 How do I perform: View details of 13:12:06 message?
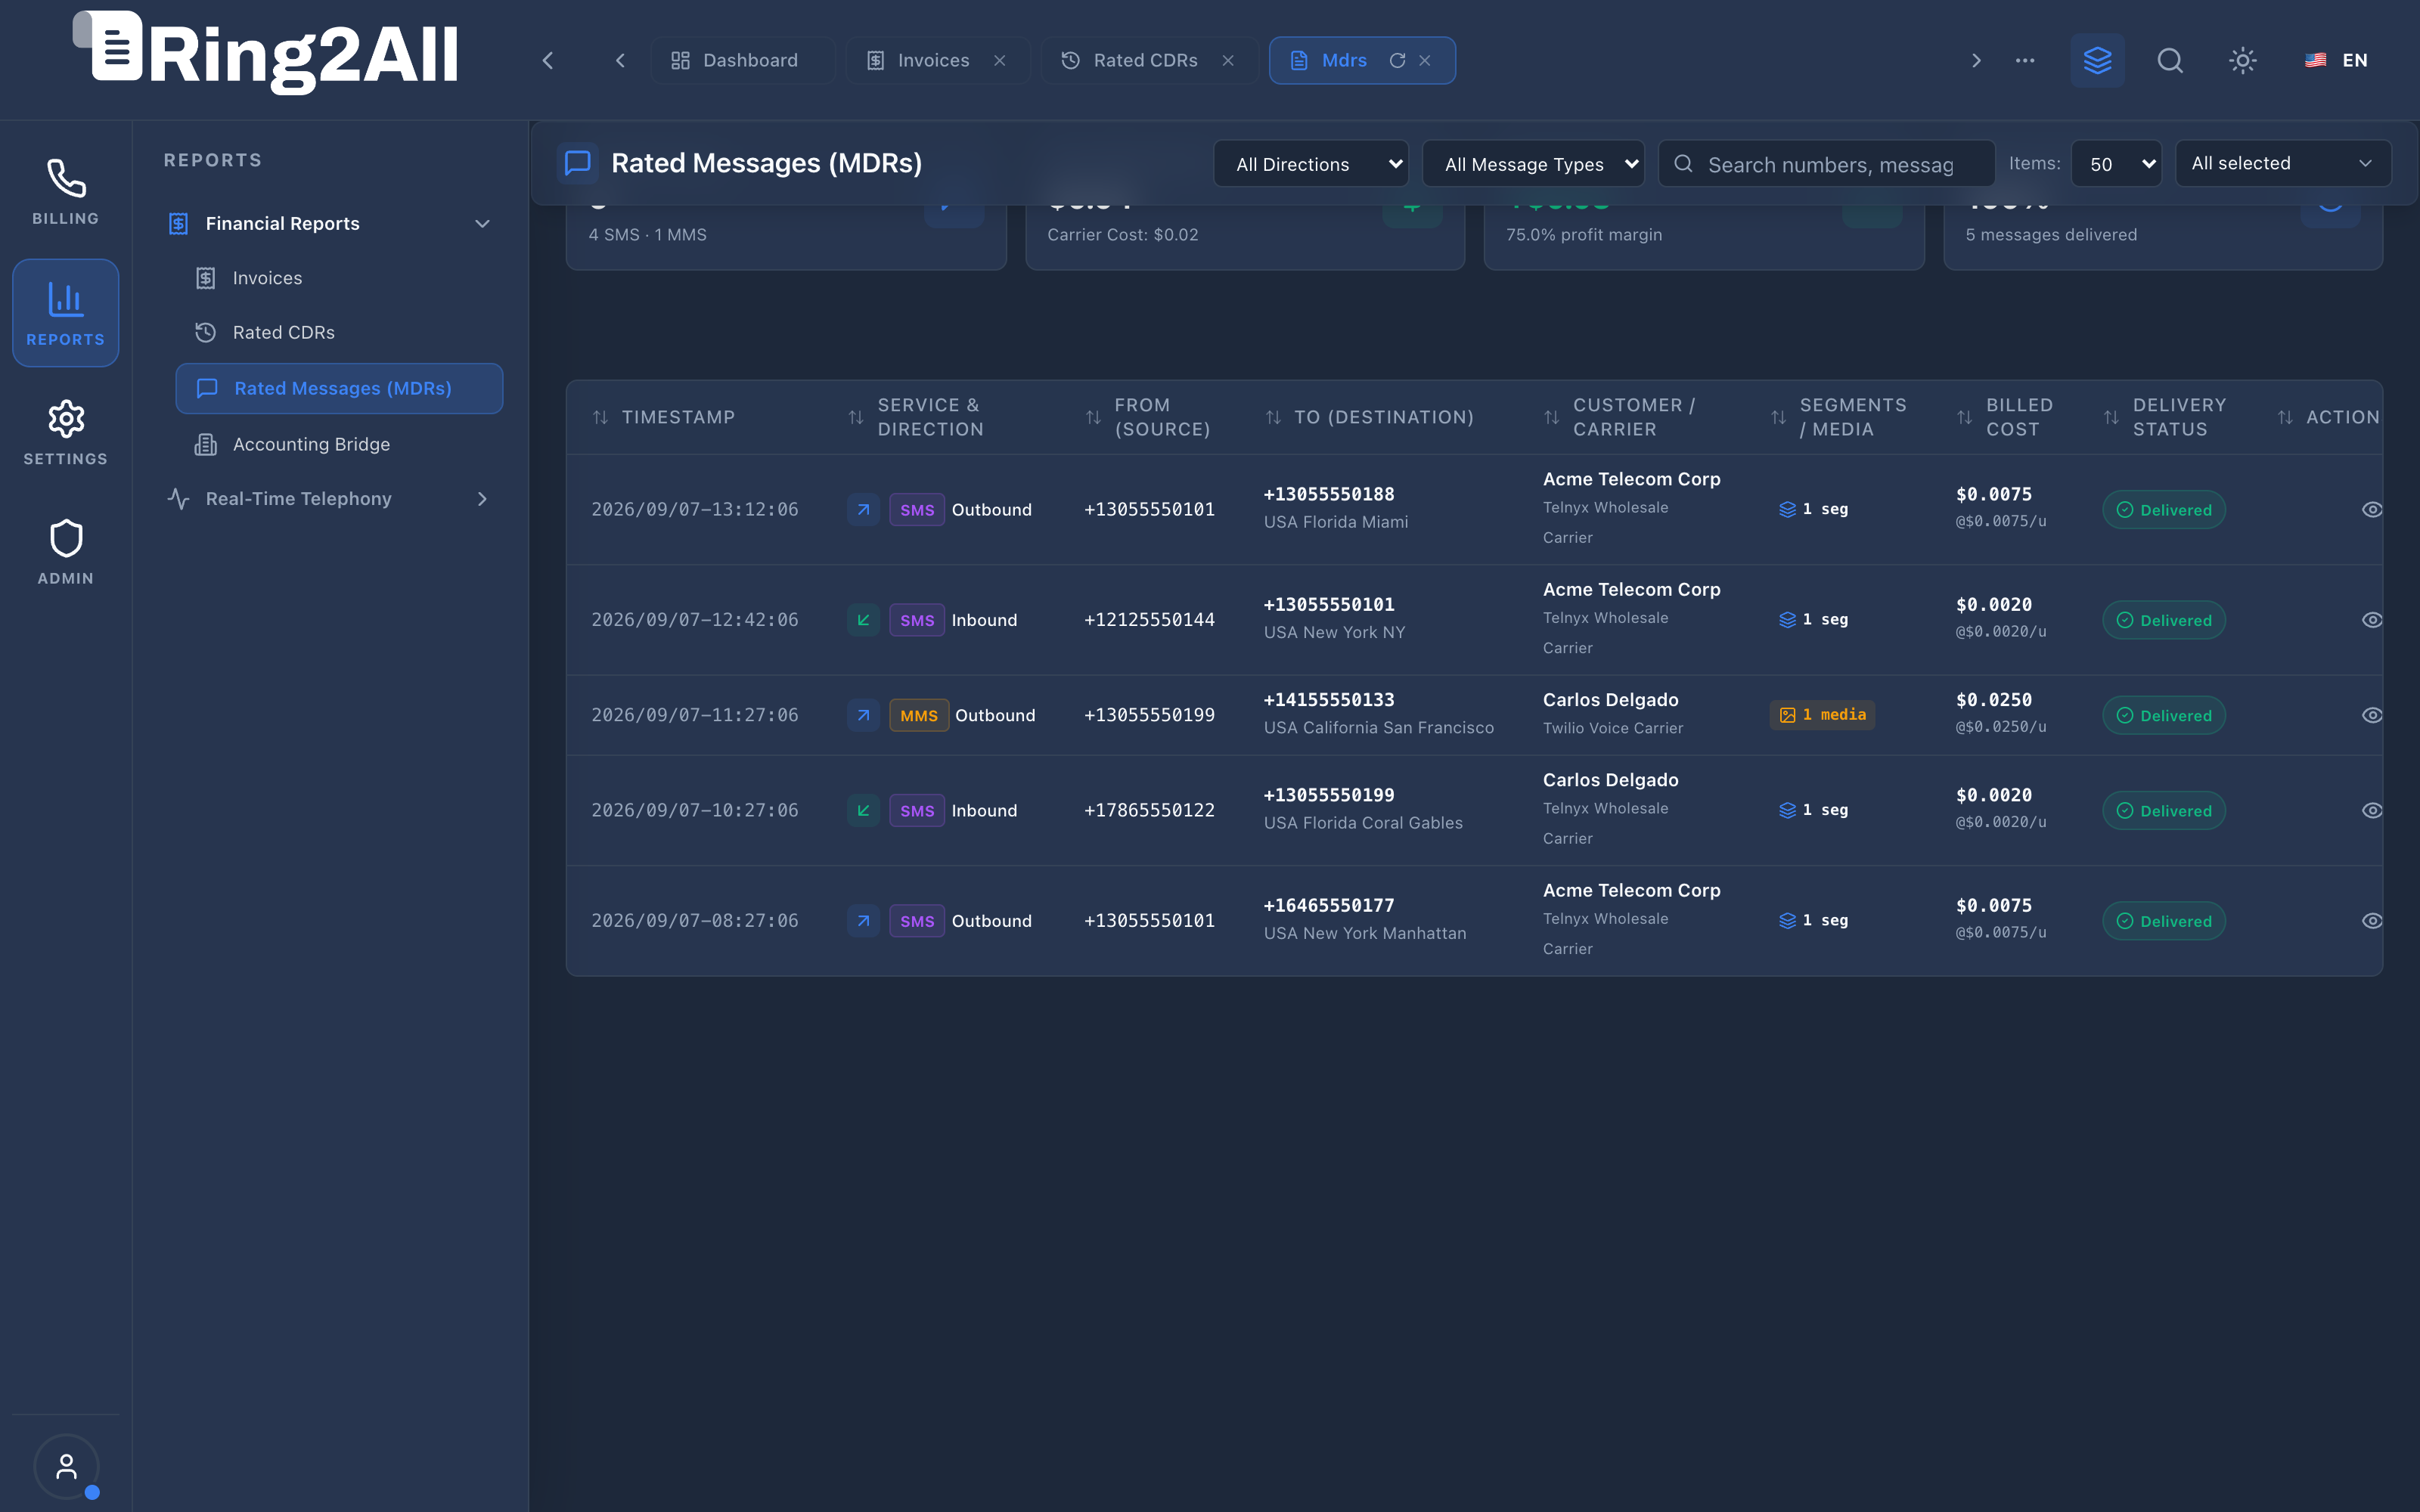(2371, 510)
